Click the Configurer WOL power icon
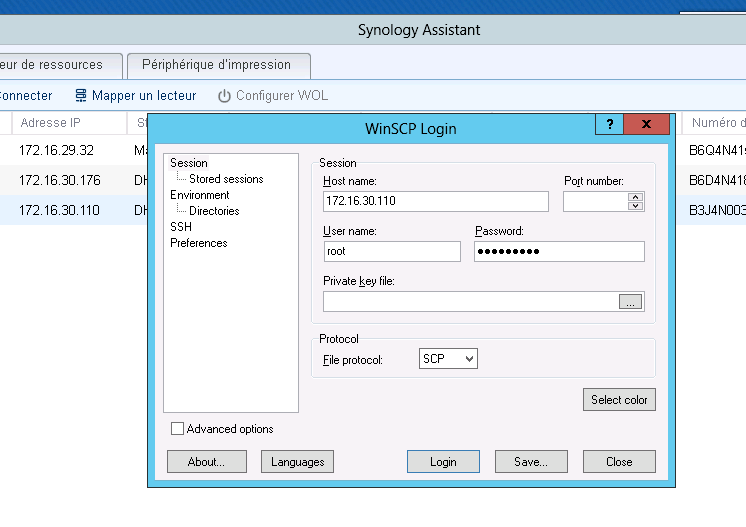Screen dimensions: 746x527 pos(224,96)
